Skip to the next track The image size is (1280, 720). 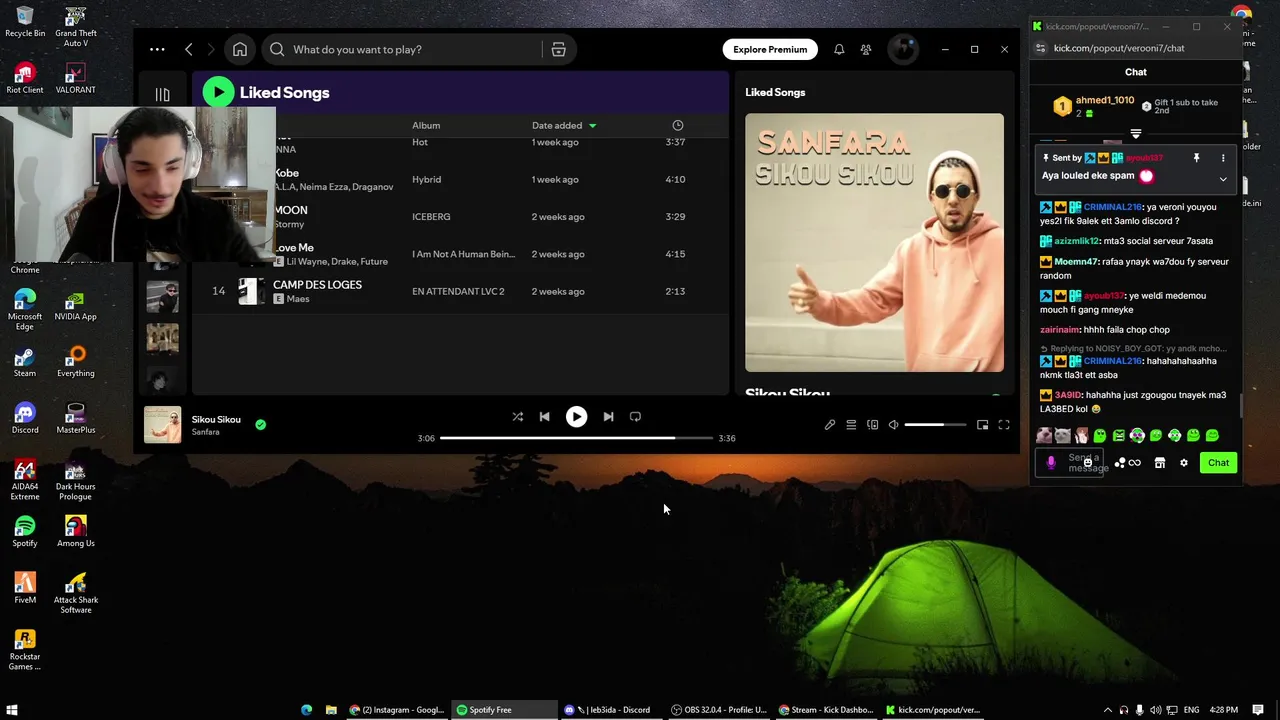coord(608,416)
